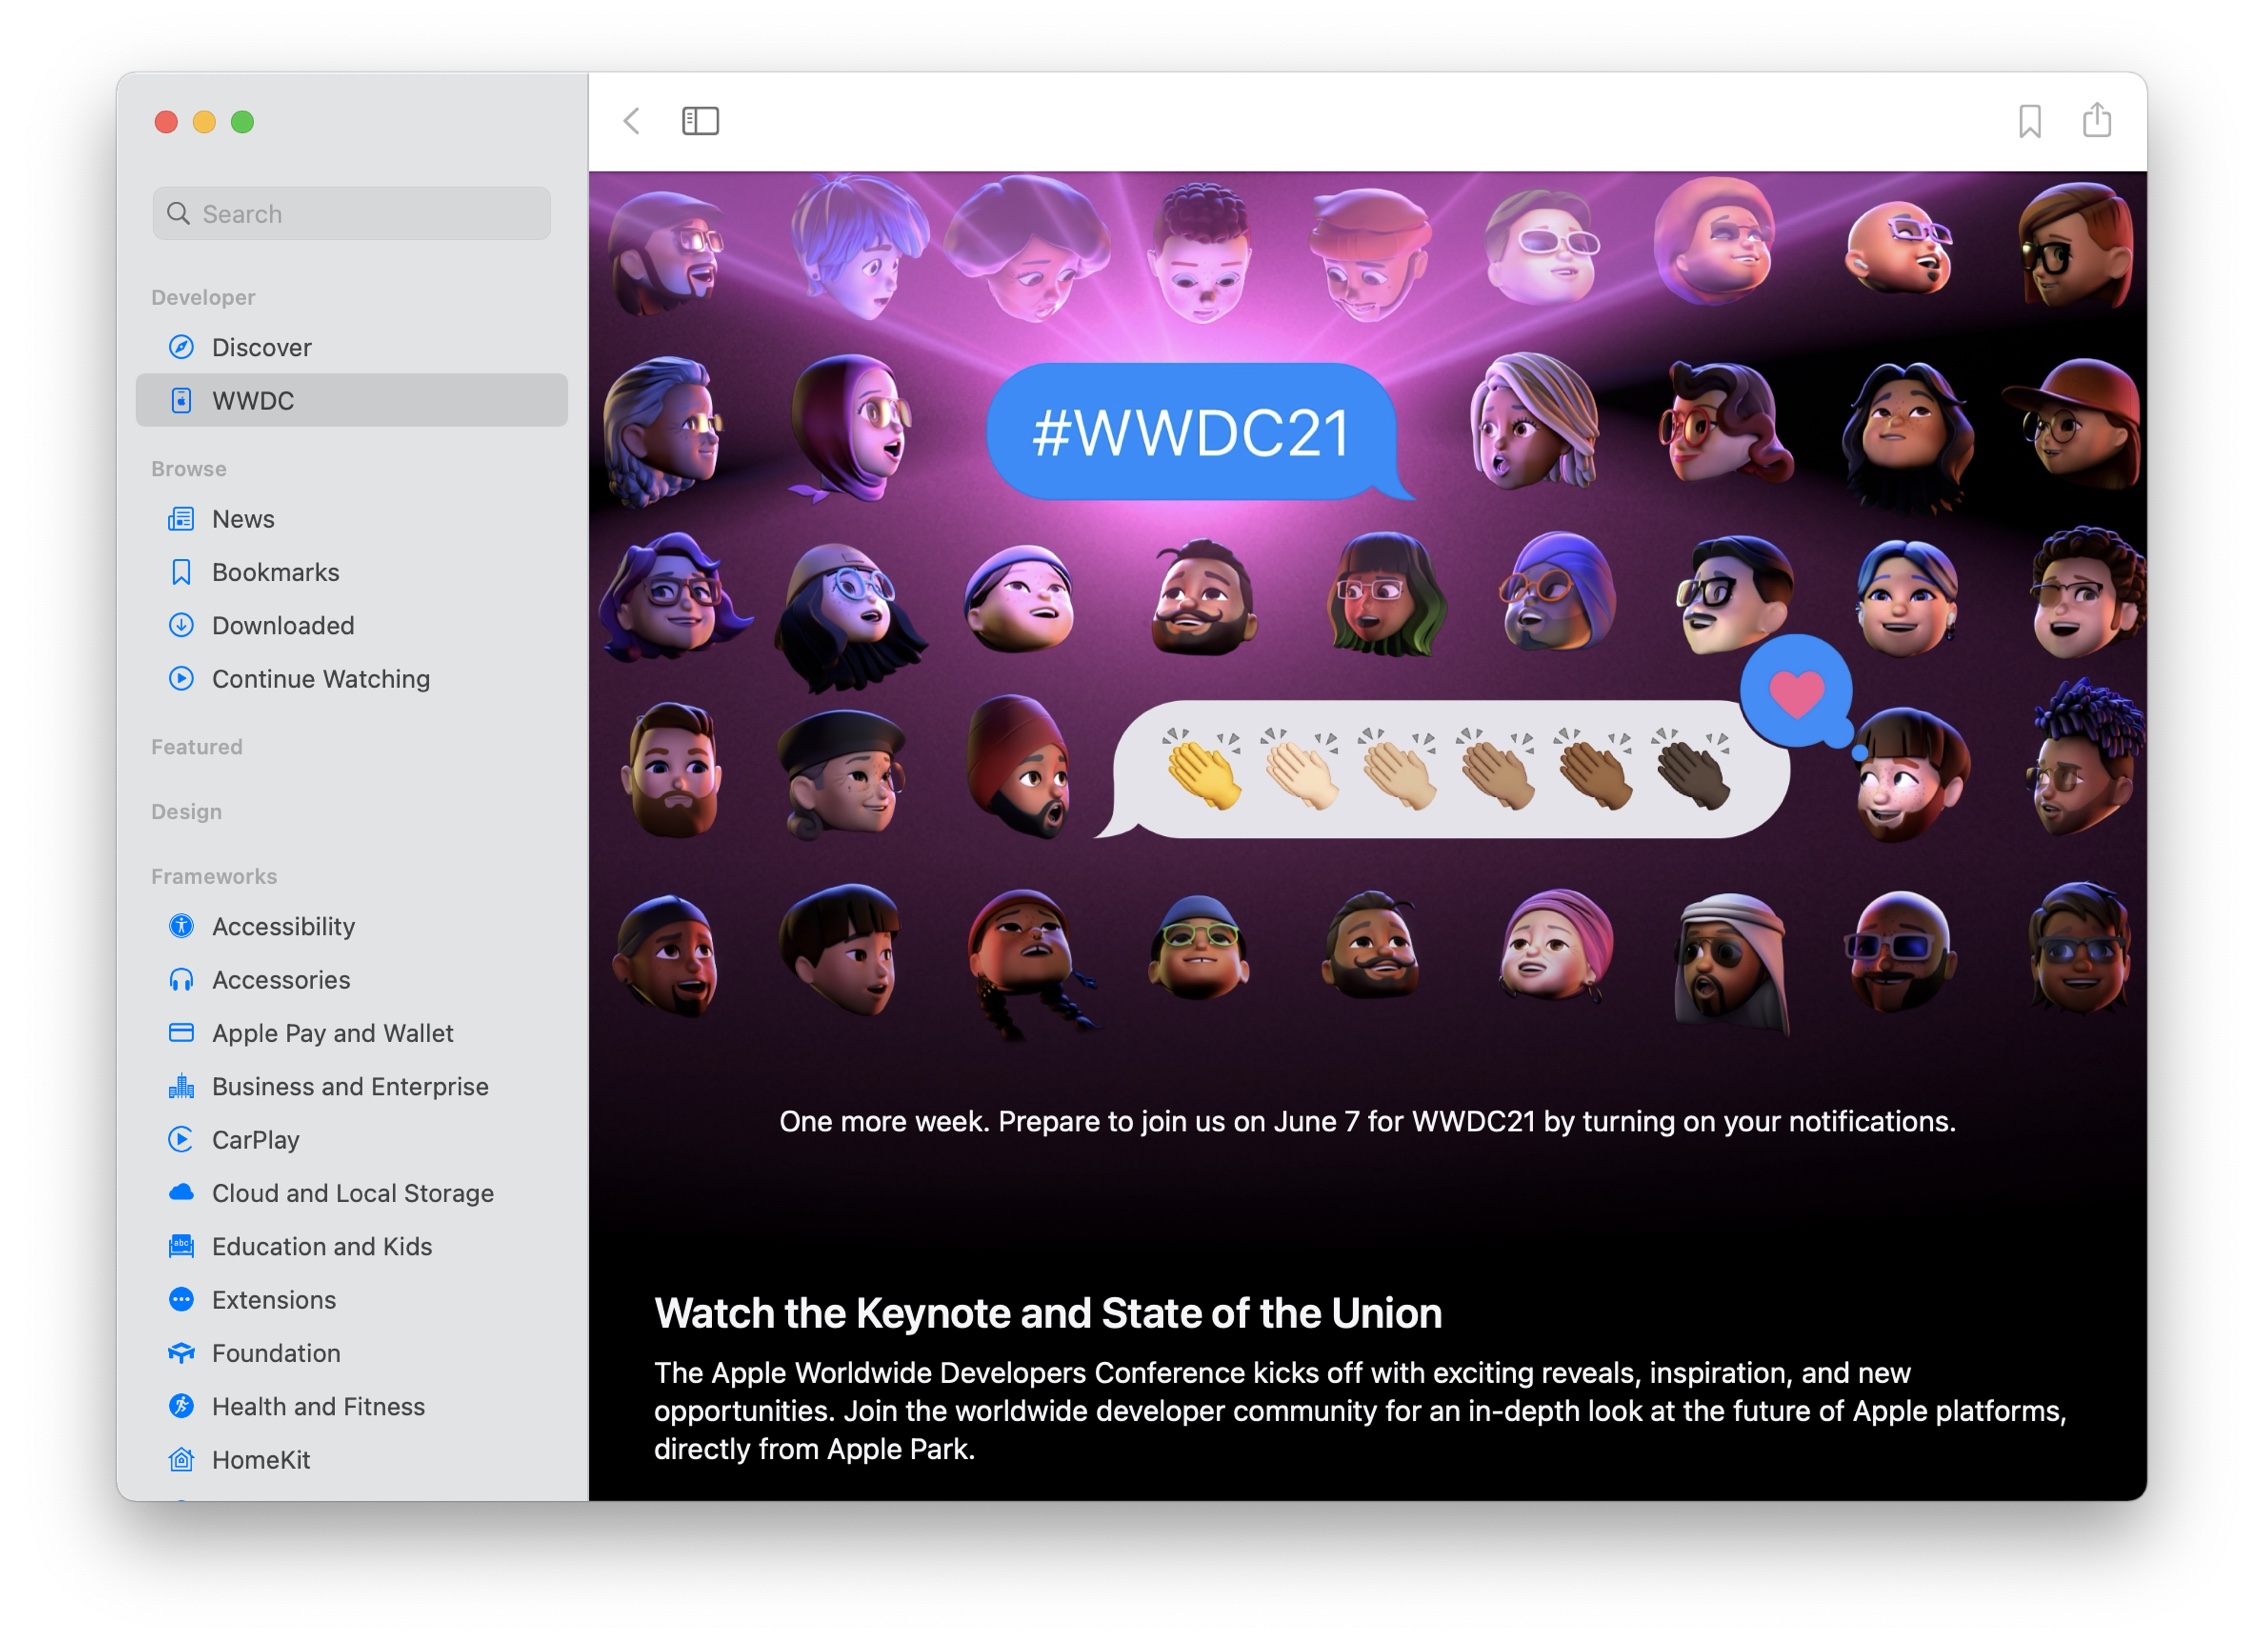
Task: Open Continue Watching
Action: point(351,678)
